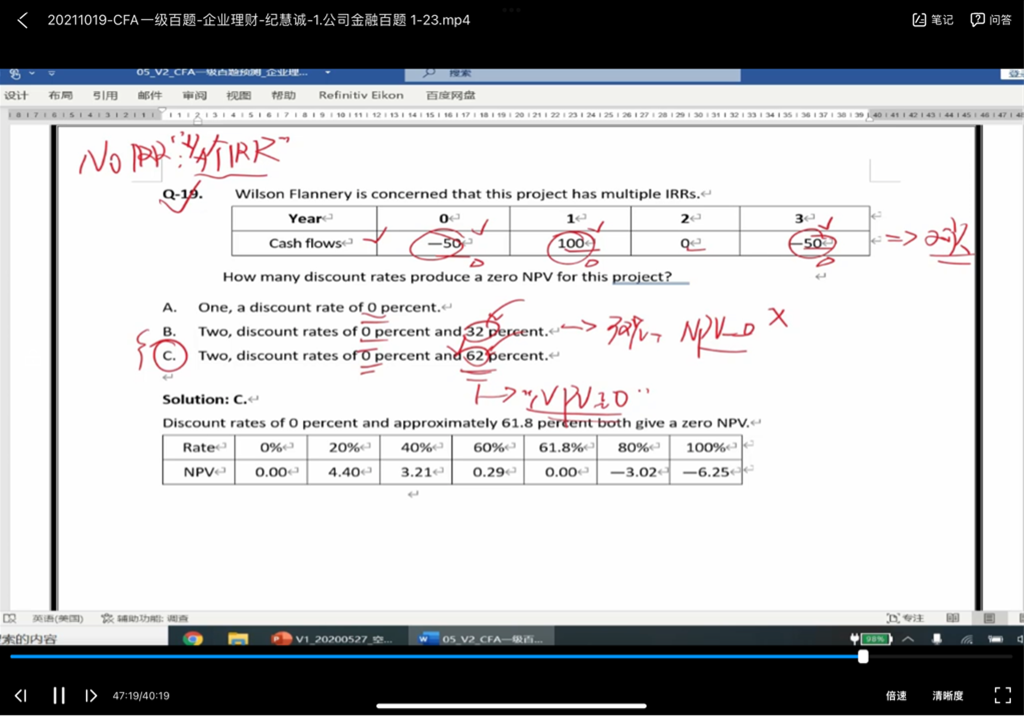1024x716 pixels.
Task: Click the Cash flows row header cell
Action: [x=304, y=243]
